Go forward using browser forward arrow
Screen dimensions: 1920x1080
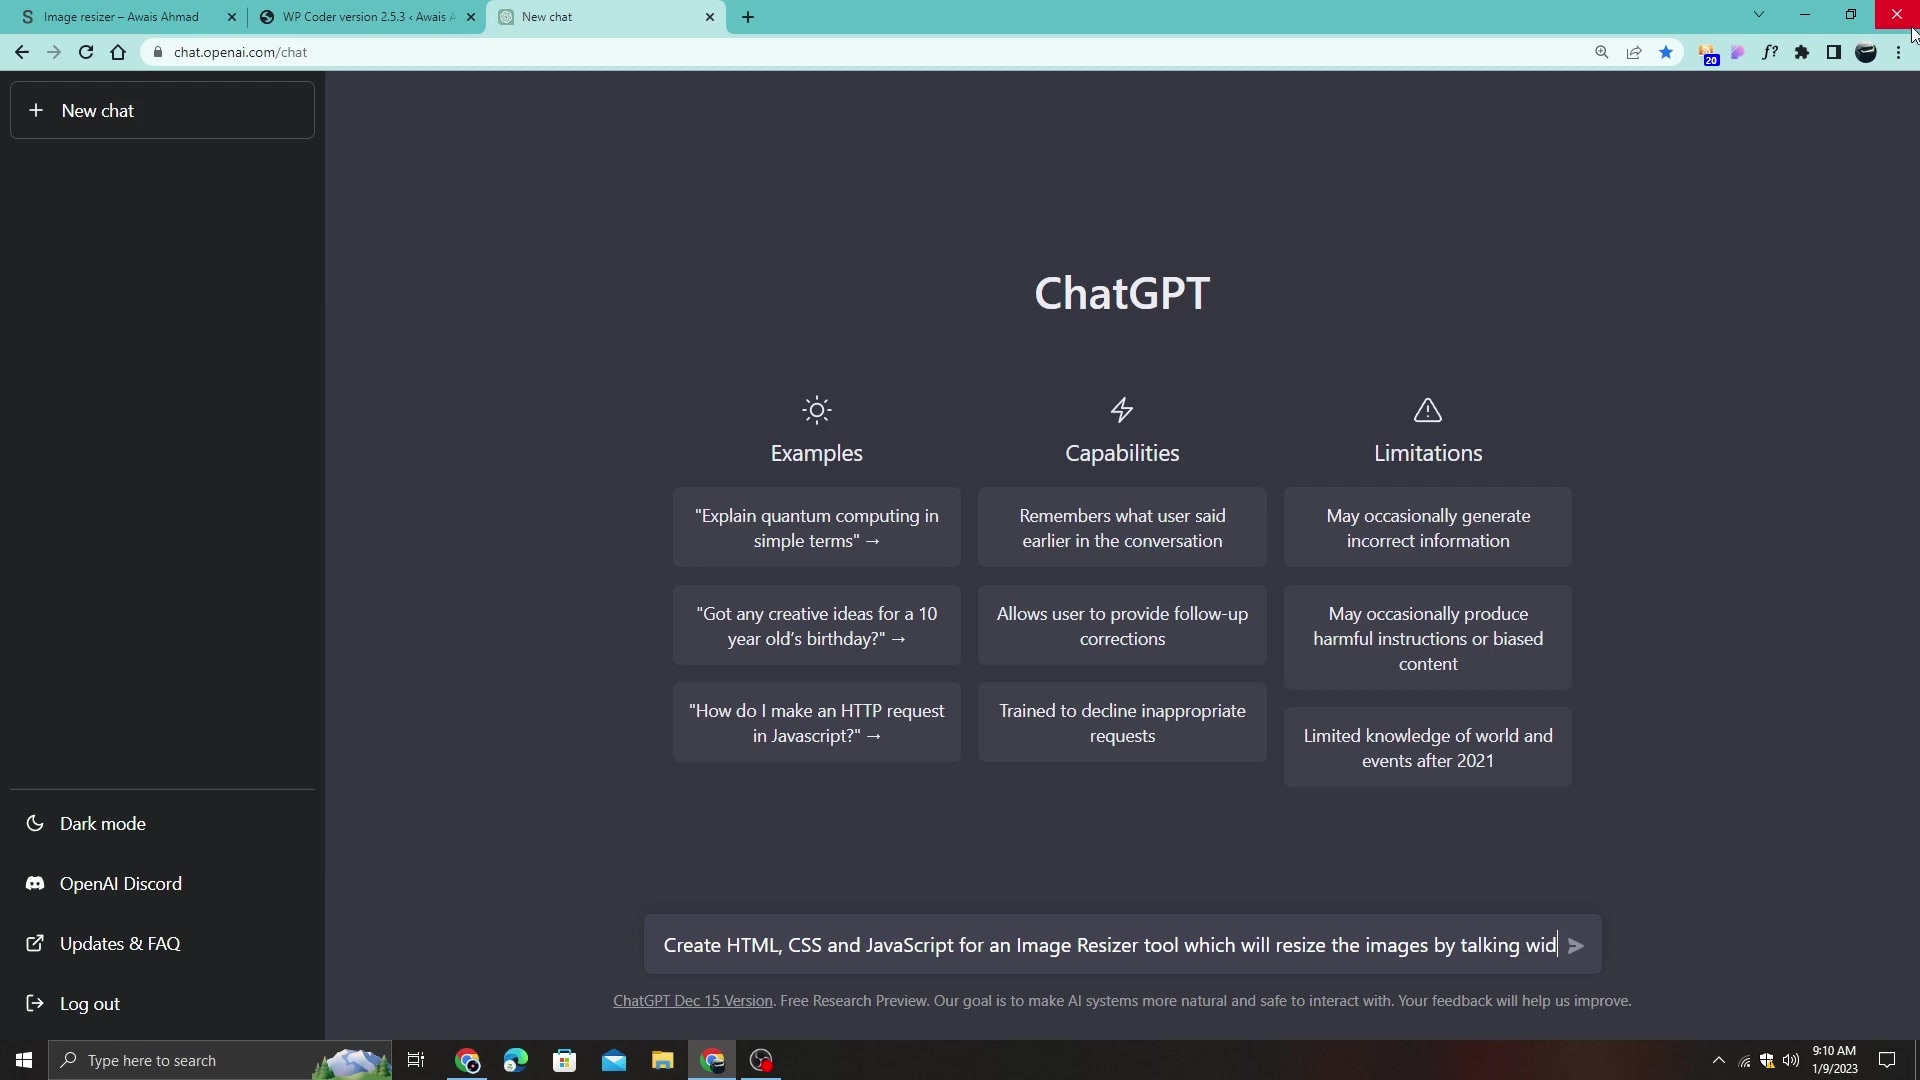point(54,53)
